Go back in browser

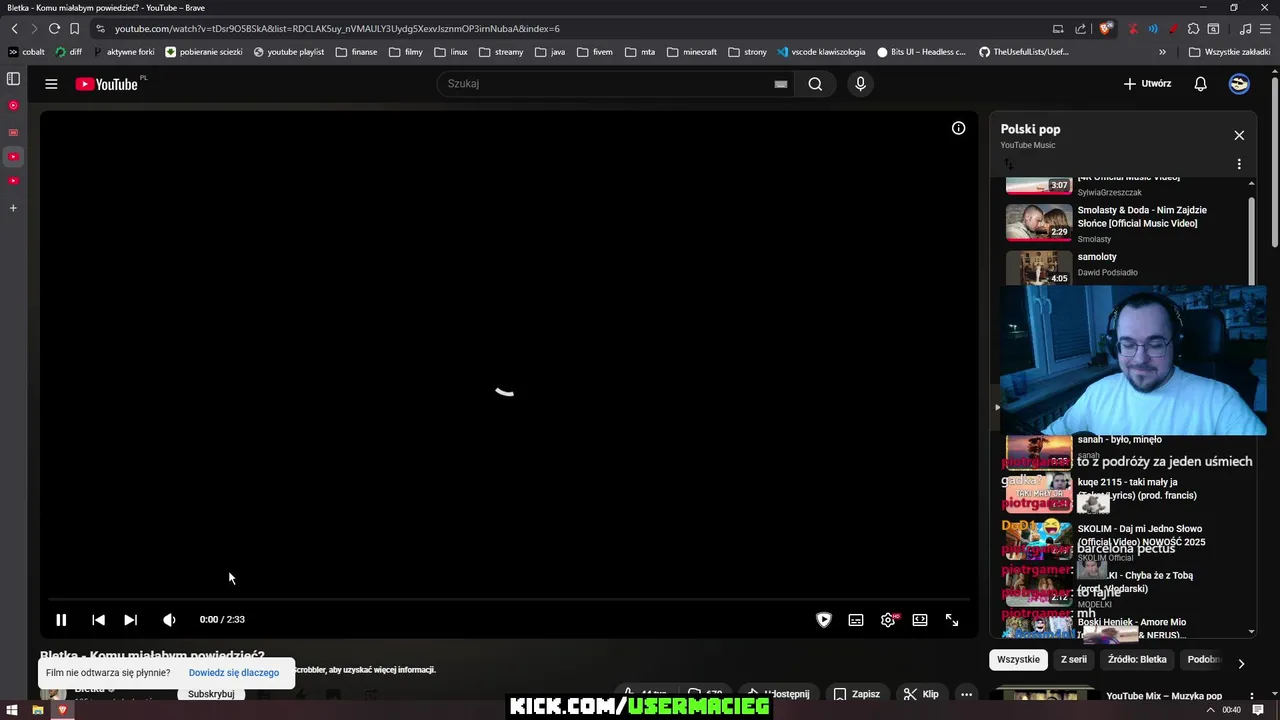click(x=14, y=29)
